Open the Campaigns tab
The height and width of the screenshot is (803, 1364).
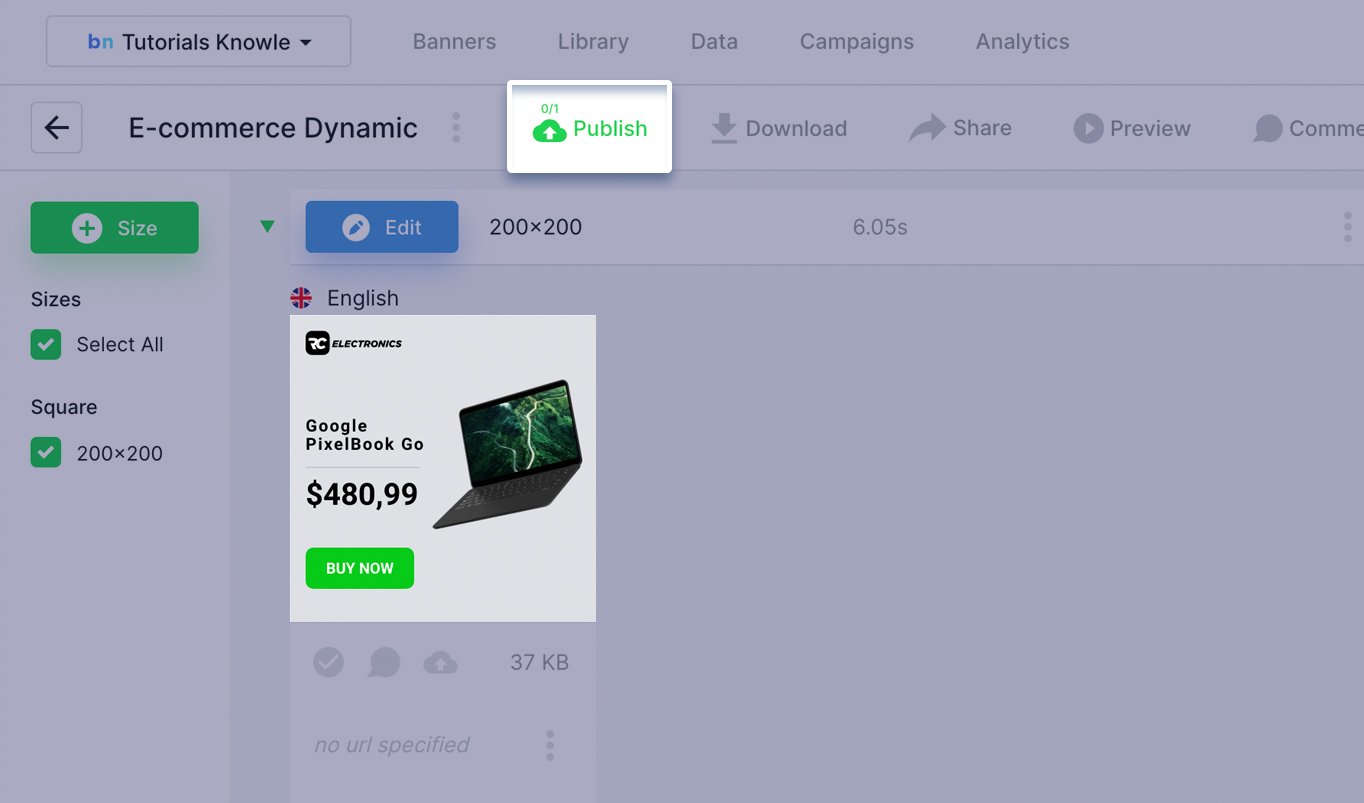click(x=856, y=42)
